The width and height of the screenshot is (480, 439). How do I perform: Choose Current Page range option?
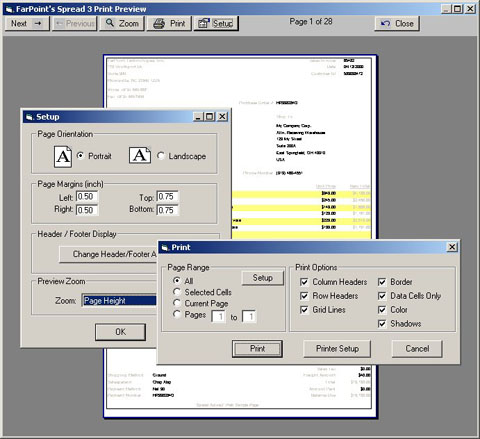(201, 303)
